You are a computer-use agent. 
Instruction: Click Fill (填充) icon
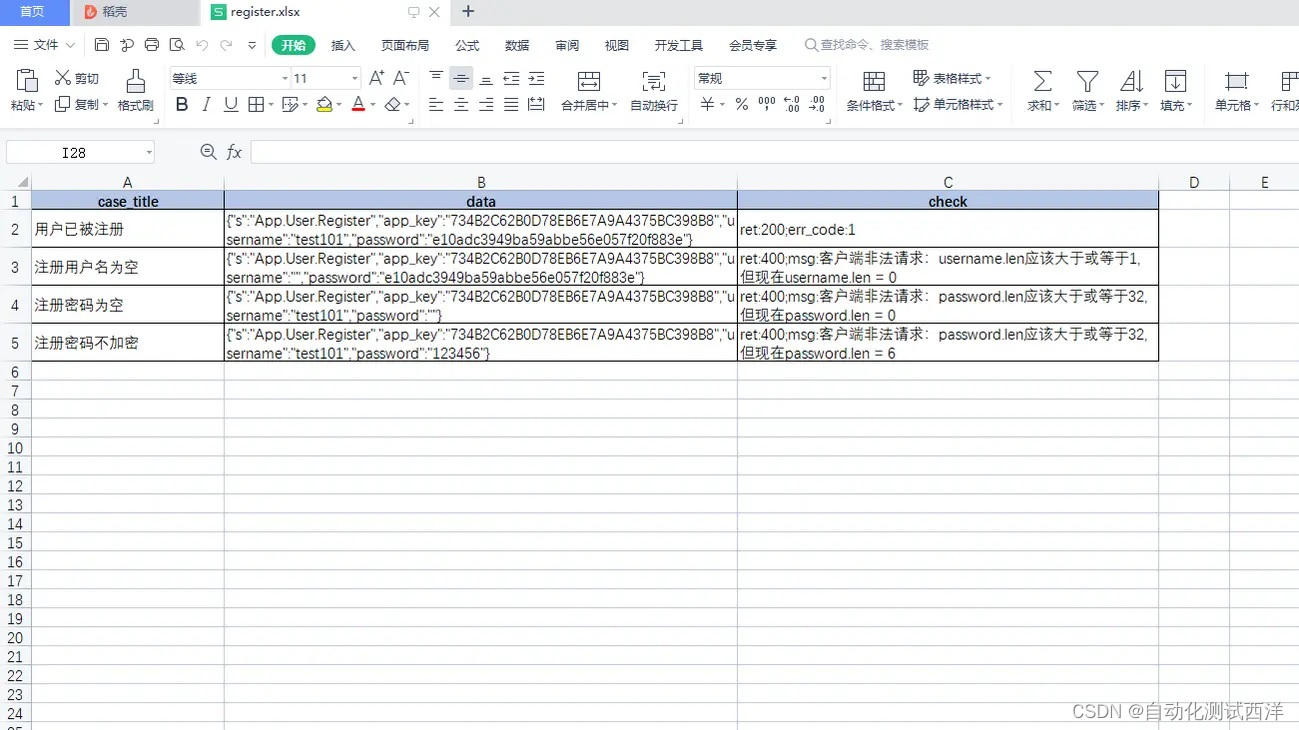click(x=1176, y=81)
